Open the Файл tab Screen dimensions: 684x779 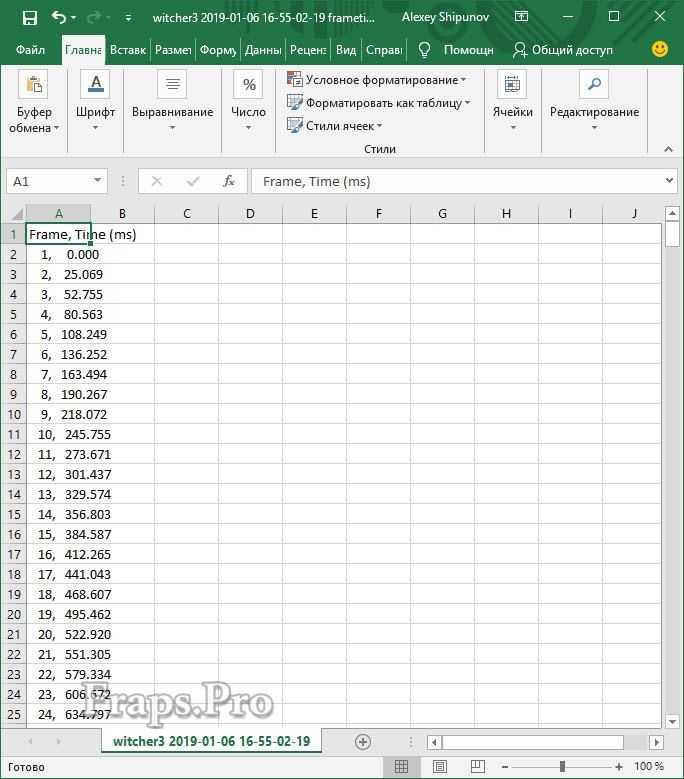click(30, 50)
